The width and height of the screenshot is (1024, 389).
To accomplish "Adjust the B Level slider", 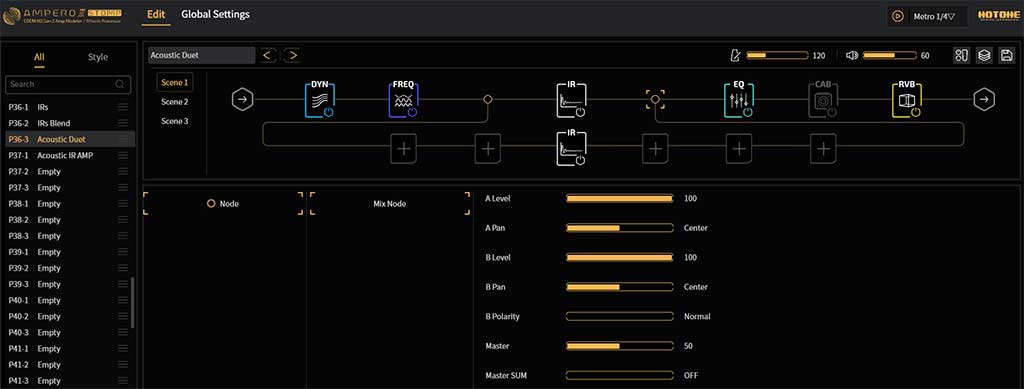I will pyautogui.click(x=619, y=258).
